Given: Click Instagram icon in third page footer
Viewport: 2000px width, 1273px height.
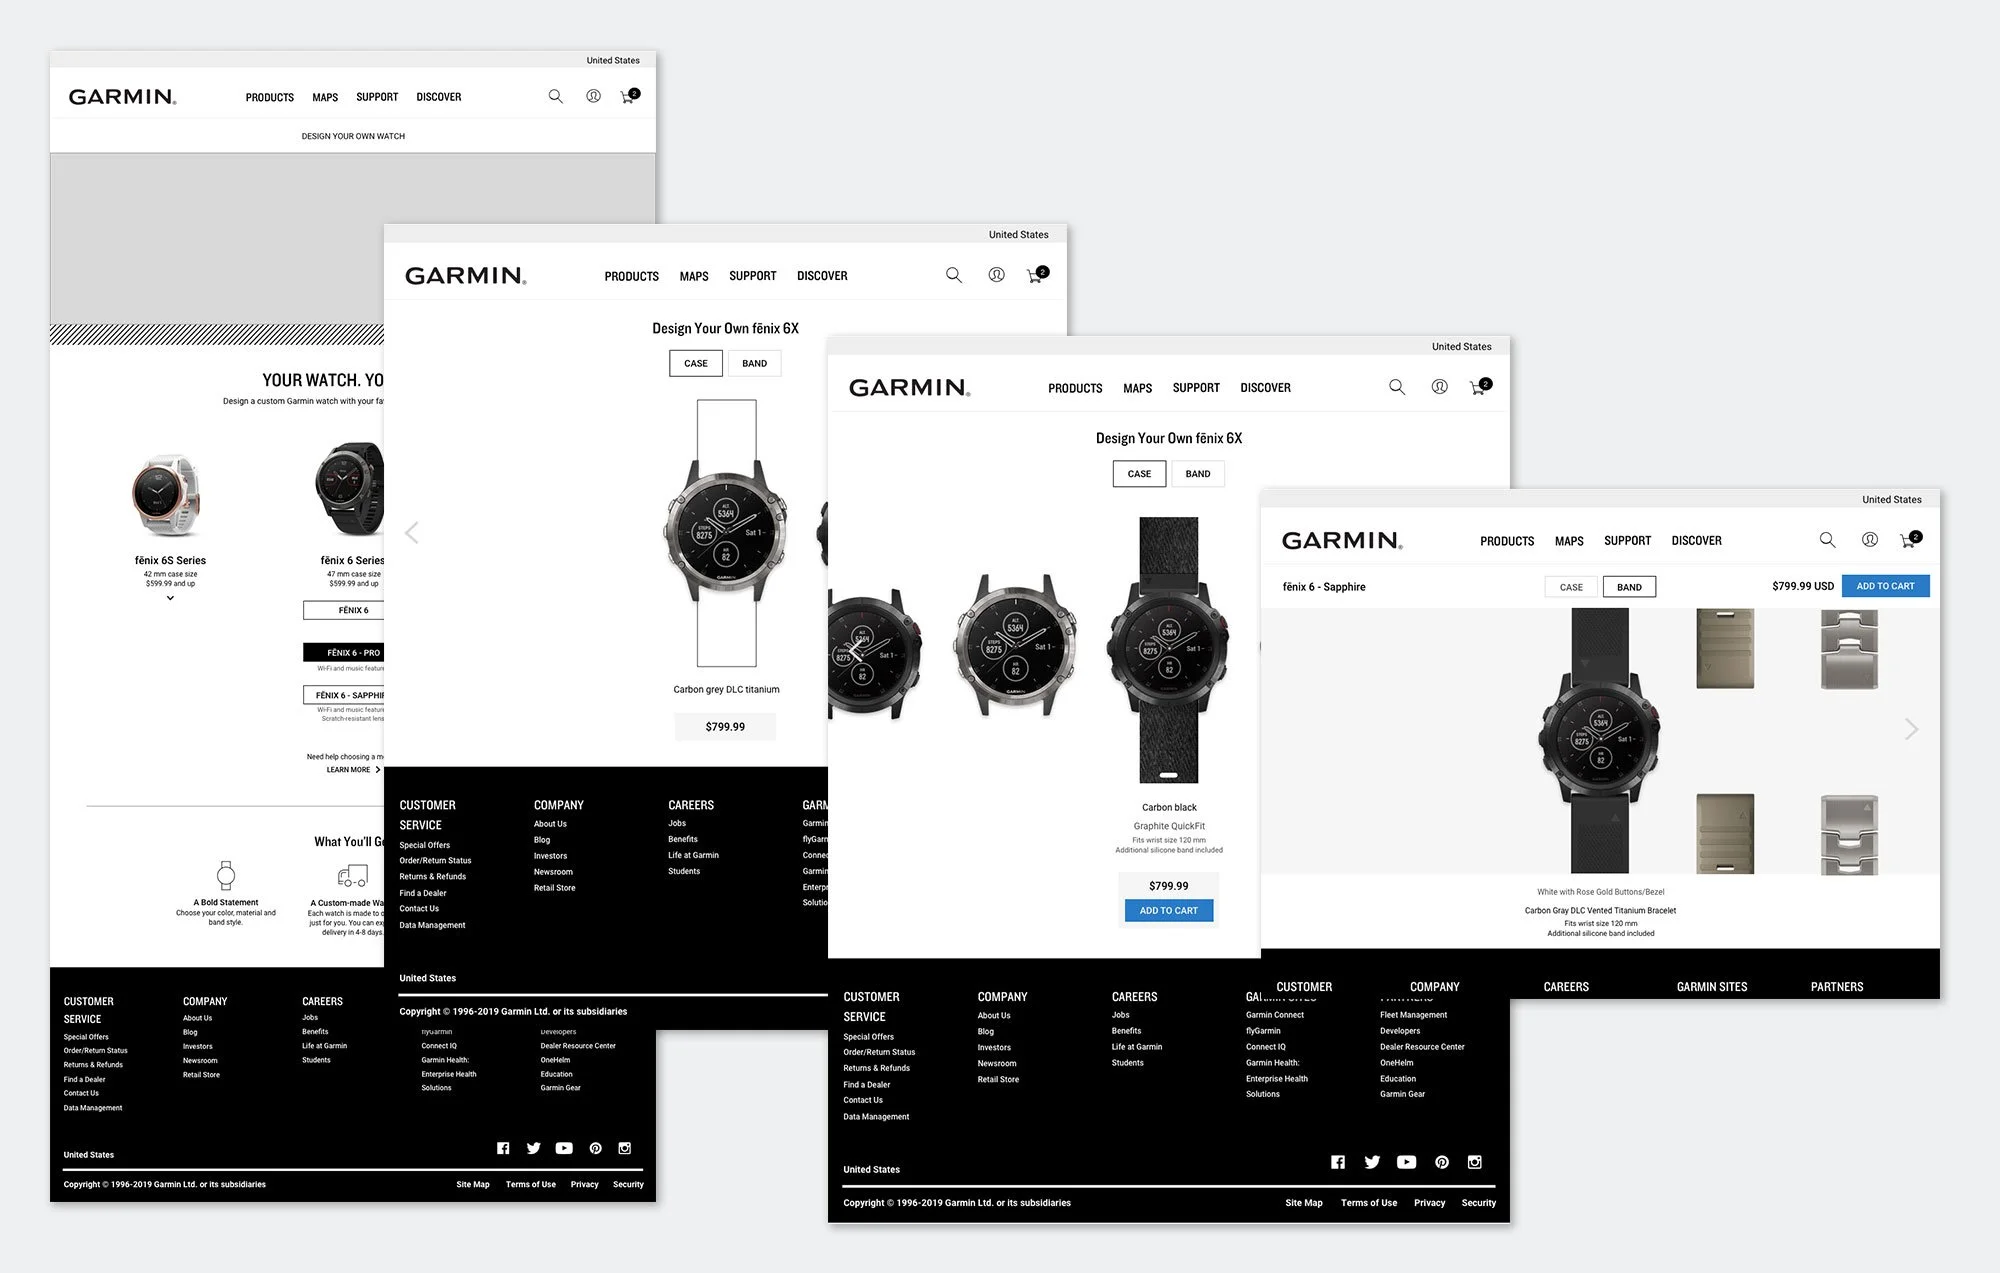Looking at the screenshot, I should click(x=1474, y=1162).
